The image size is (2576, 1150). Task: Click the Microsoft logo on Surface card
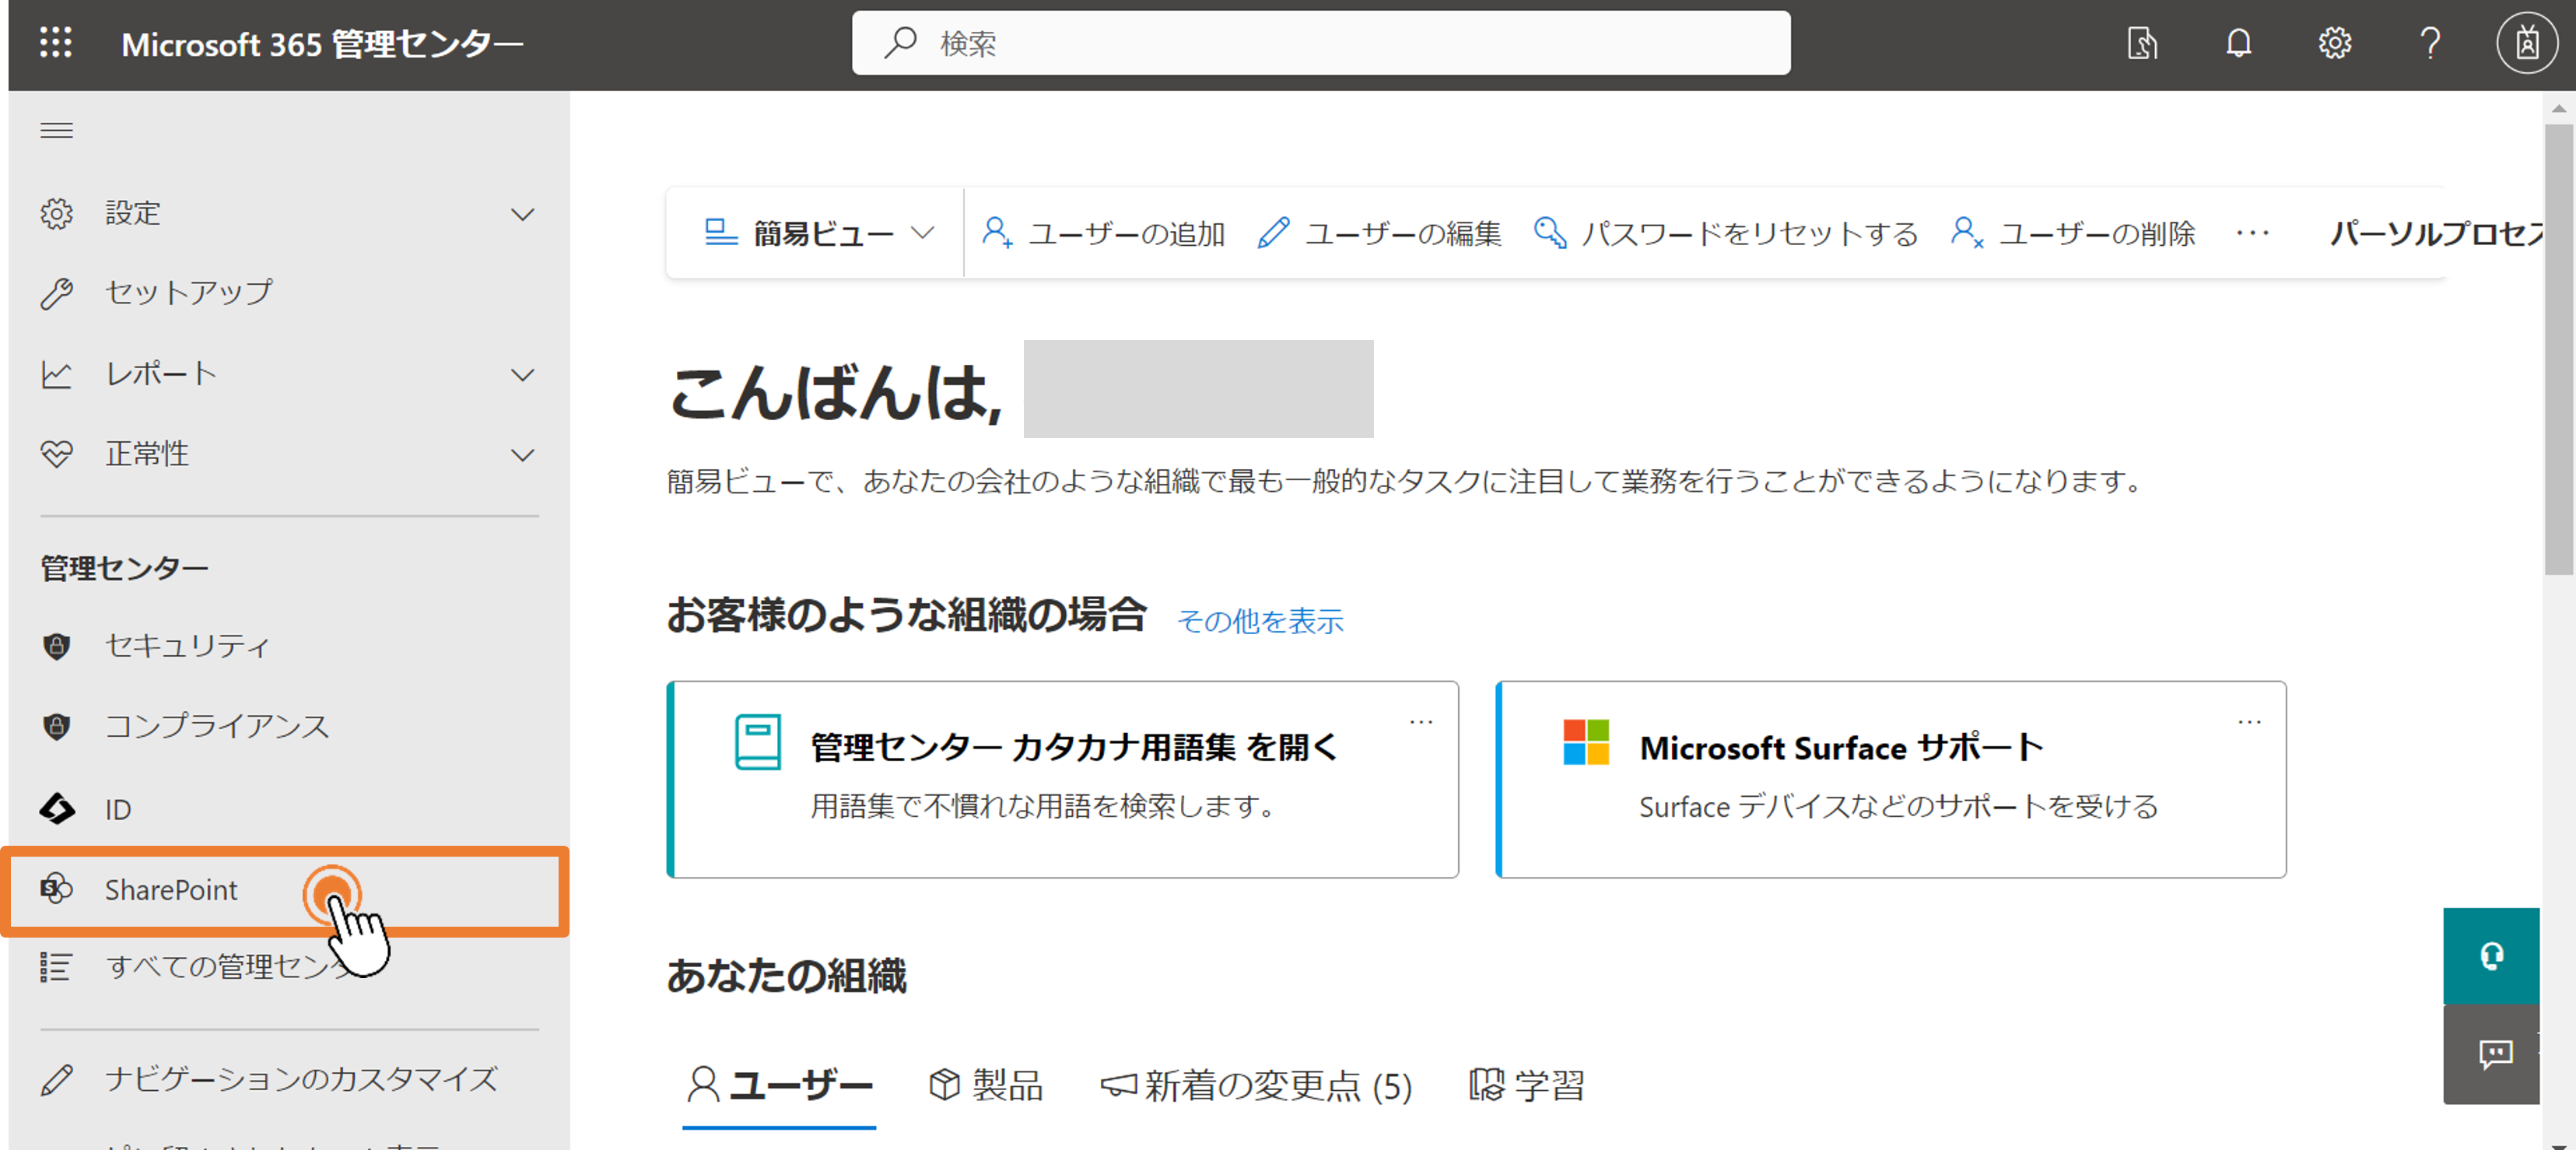pos(1586,742)
